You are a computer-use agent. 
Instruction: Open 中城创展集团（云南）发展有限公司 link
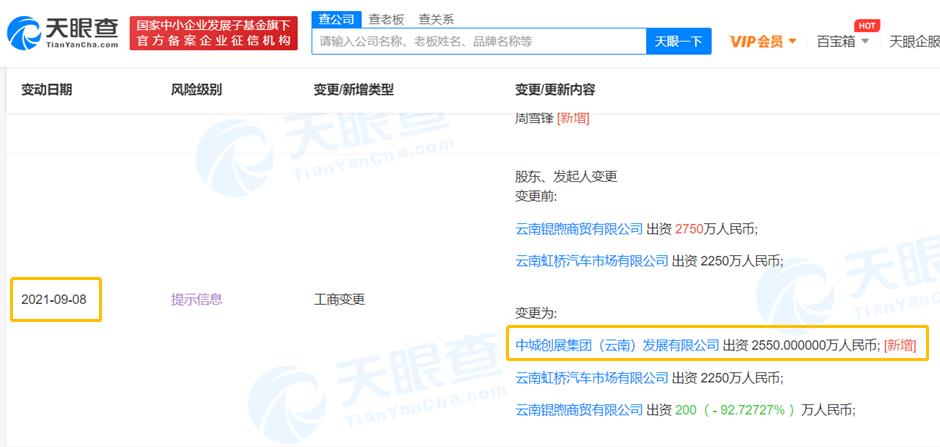(617, 345)
